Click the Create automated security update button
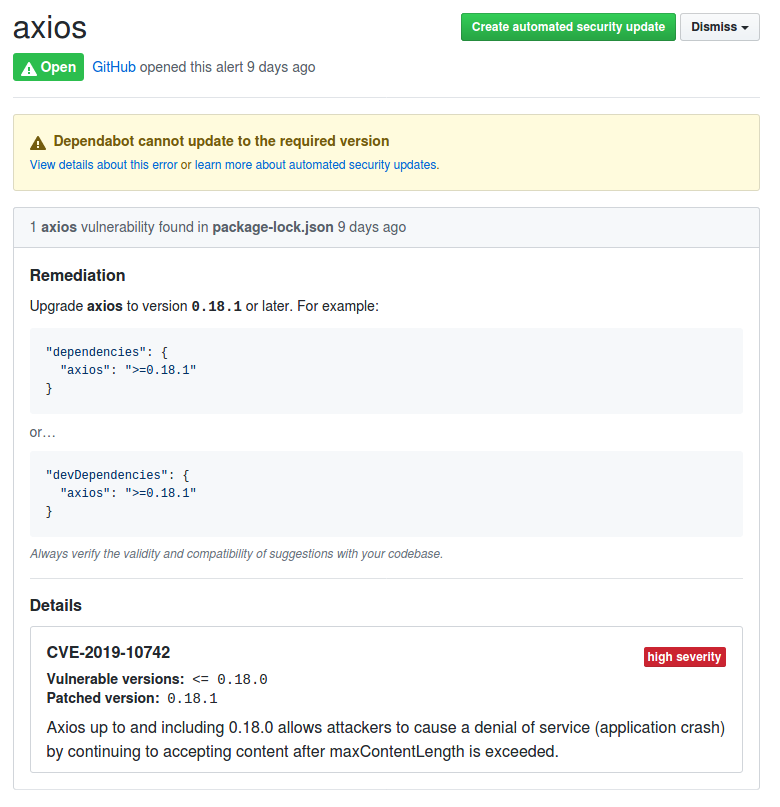 (x=568, y=27)
